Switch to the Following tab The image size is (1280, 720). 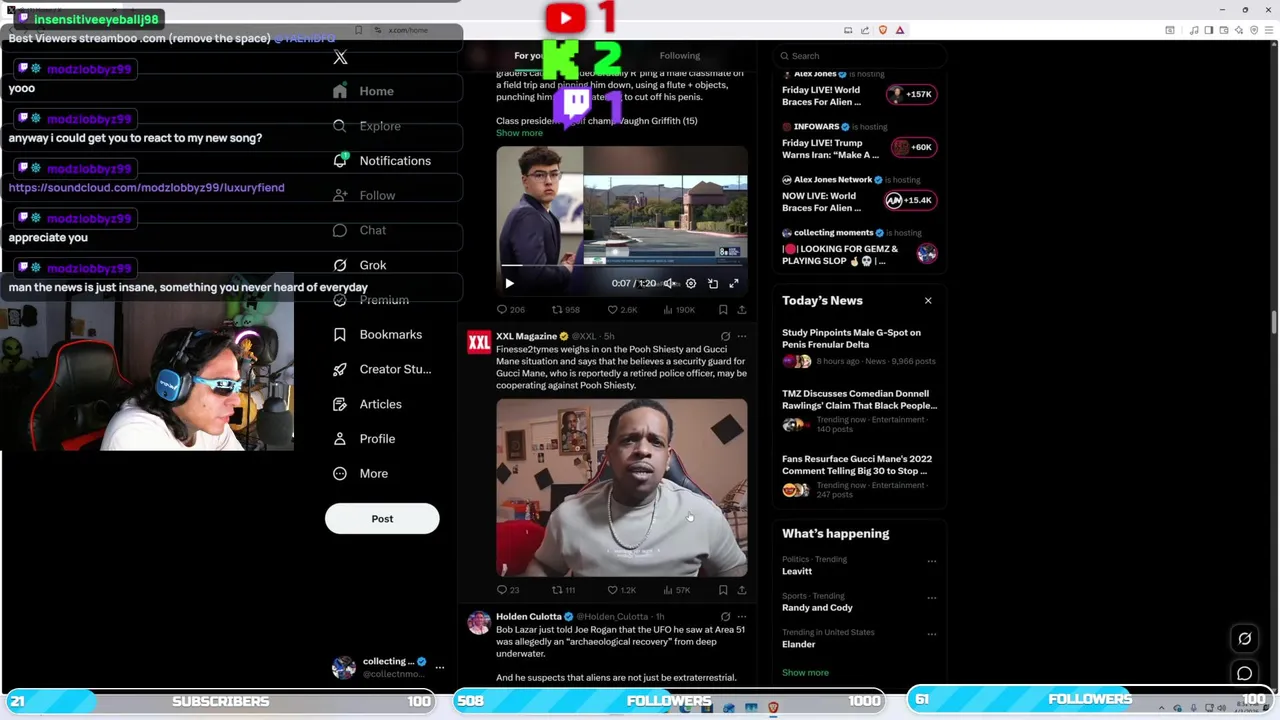680,56
